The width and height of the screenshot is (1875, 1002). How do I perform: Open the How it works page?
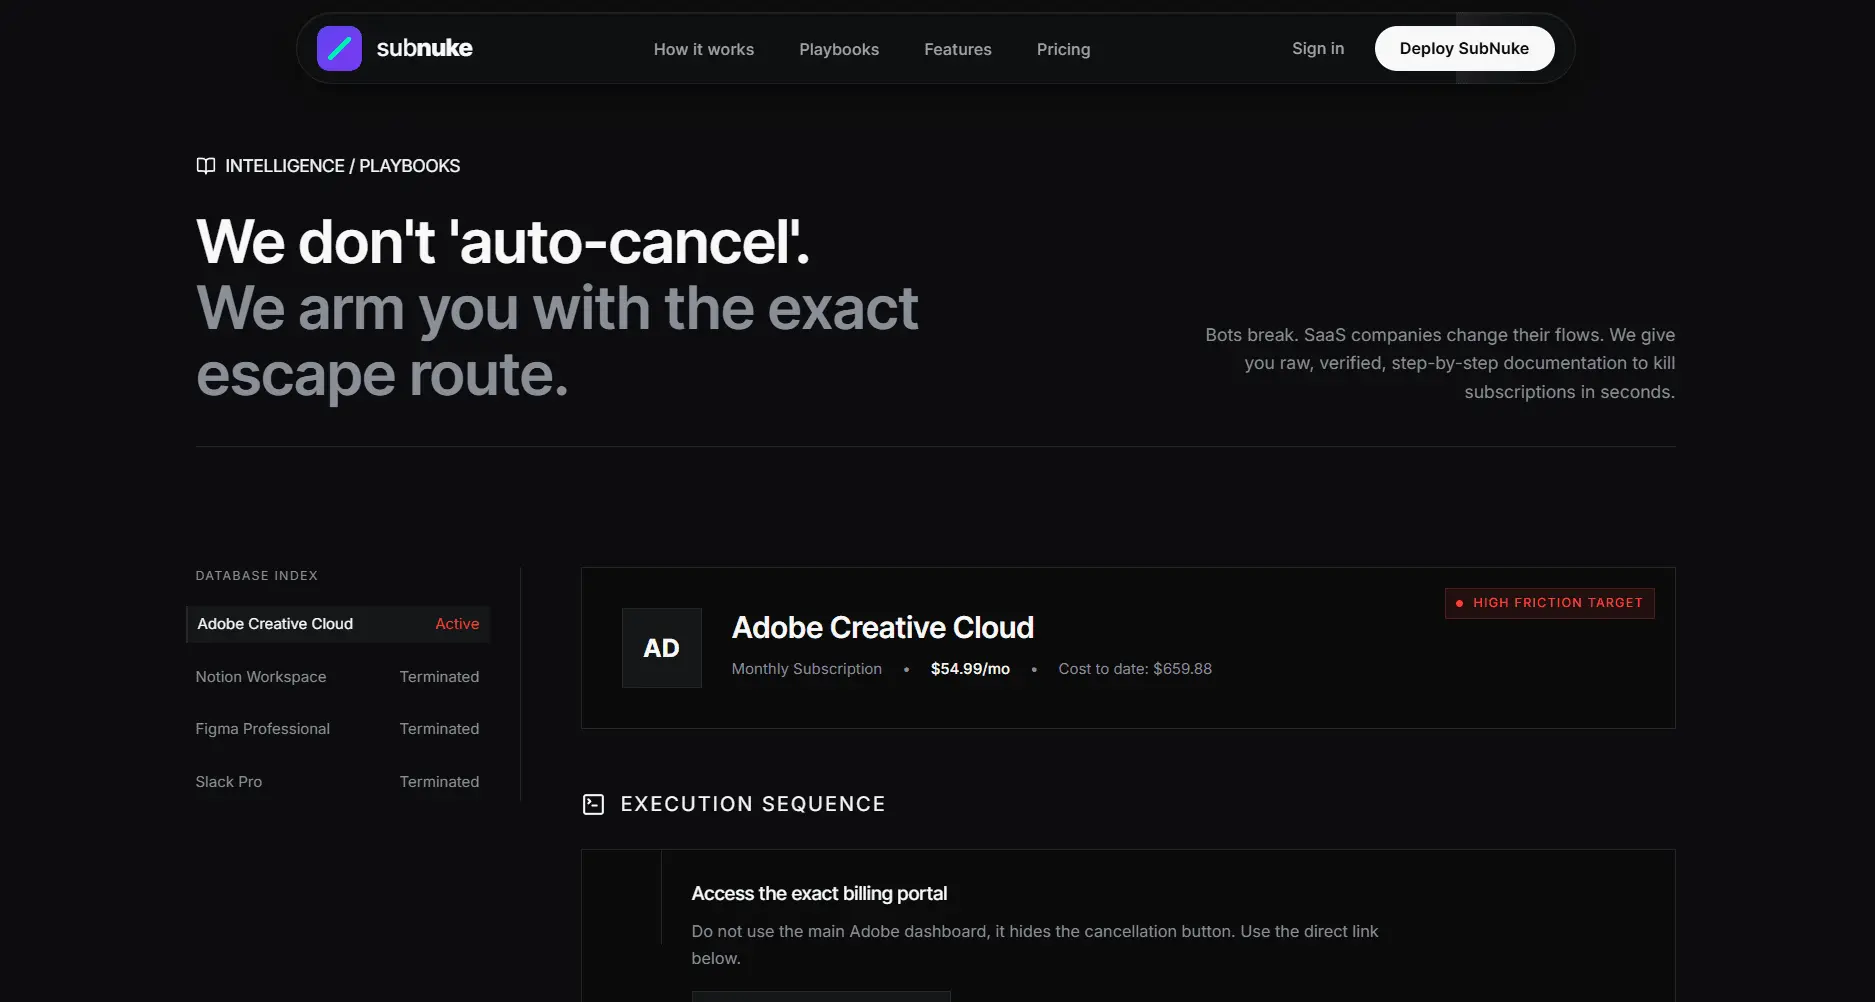point(704,49)
